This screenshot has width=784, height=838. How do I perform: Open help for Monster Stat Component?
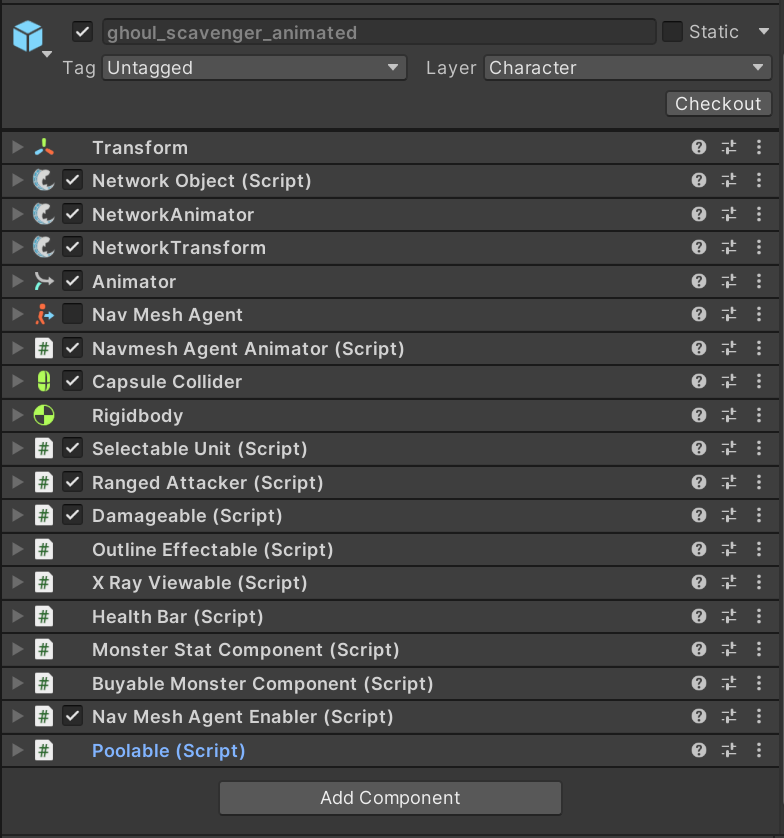pyautogui.click(x=698, y=650)
